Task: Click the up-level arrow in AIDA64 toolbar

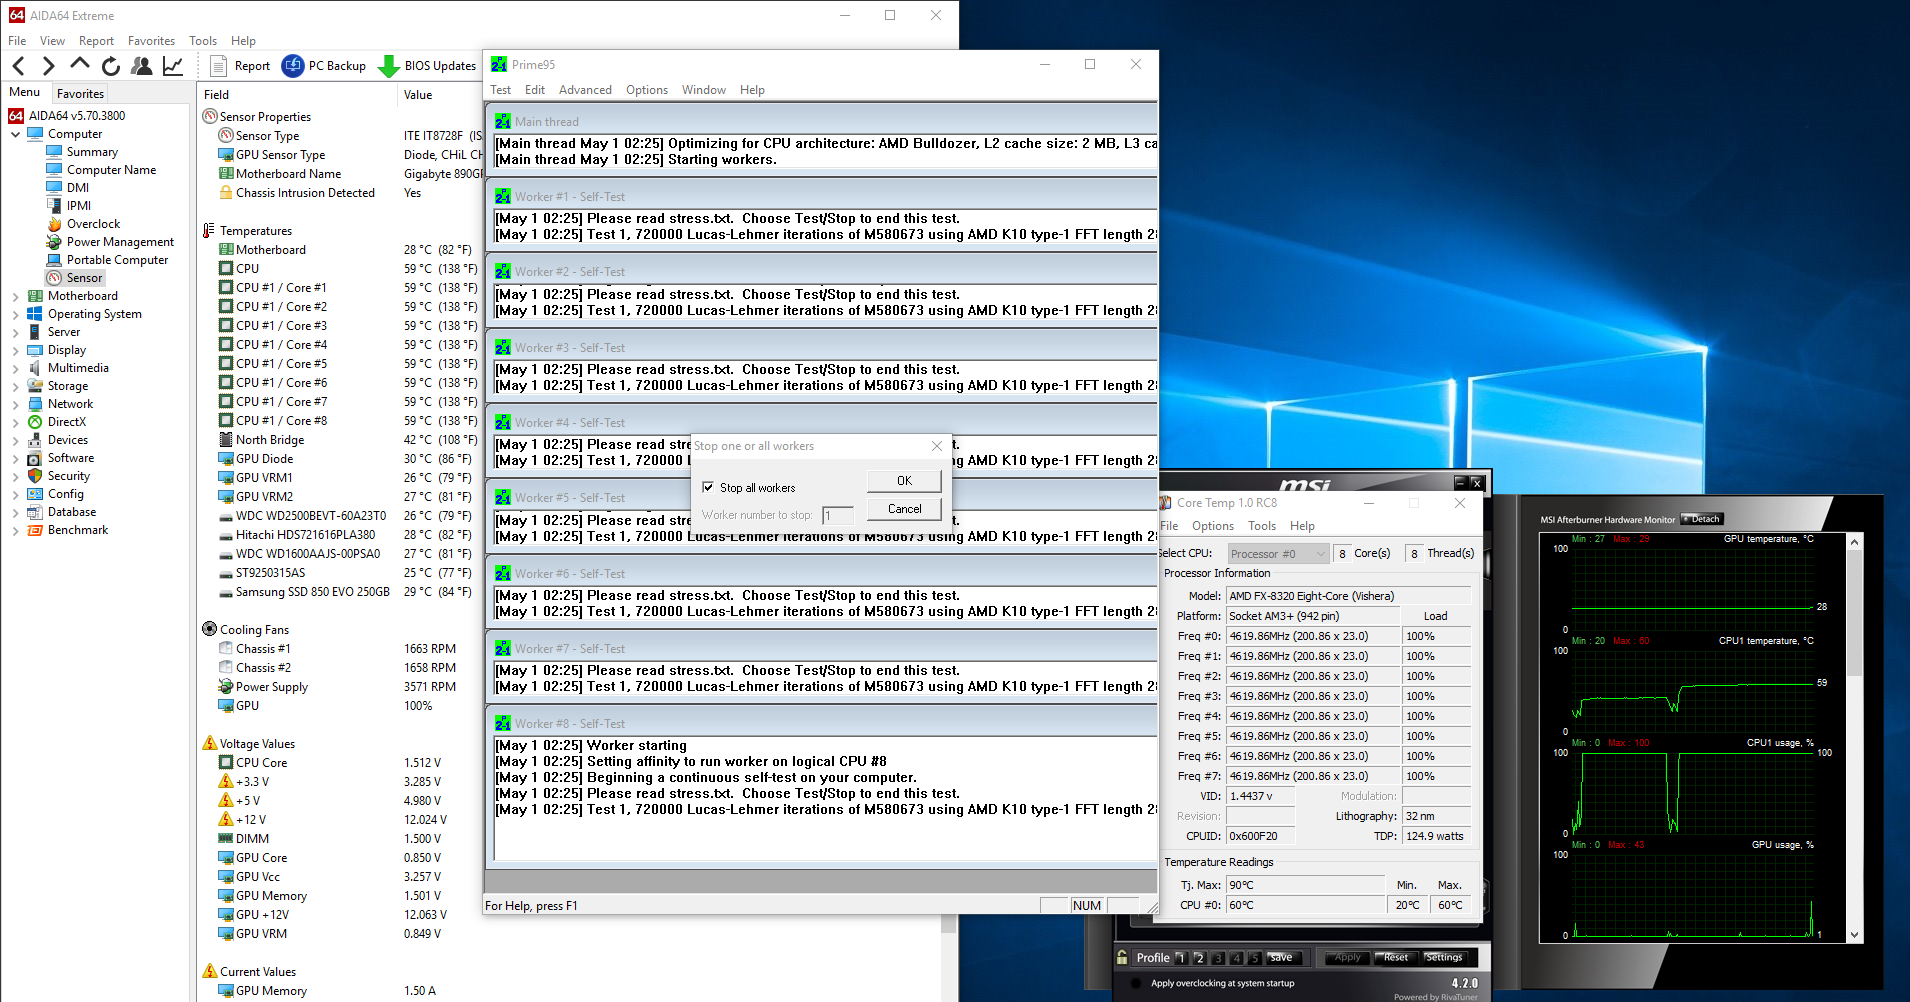Action: pos(80,66)
